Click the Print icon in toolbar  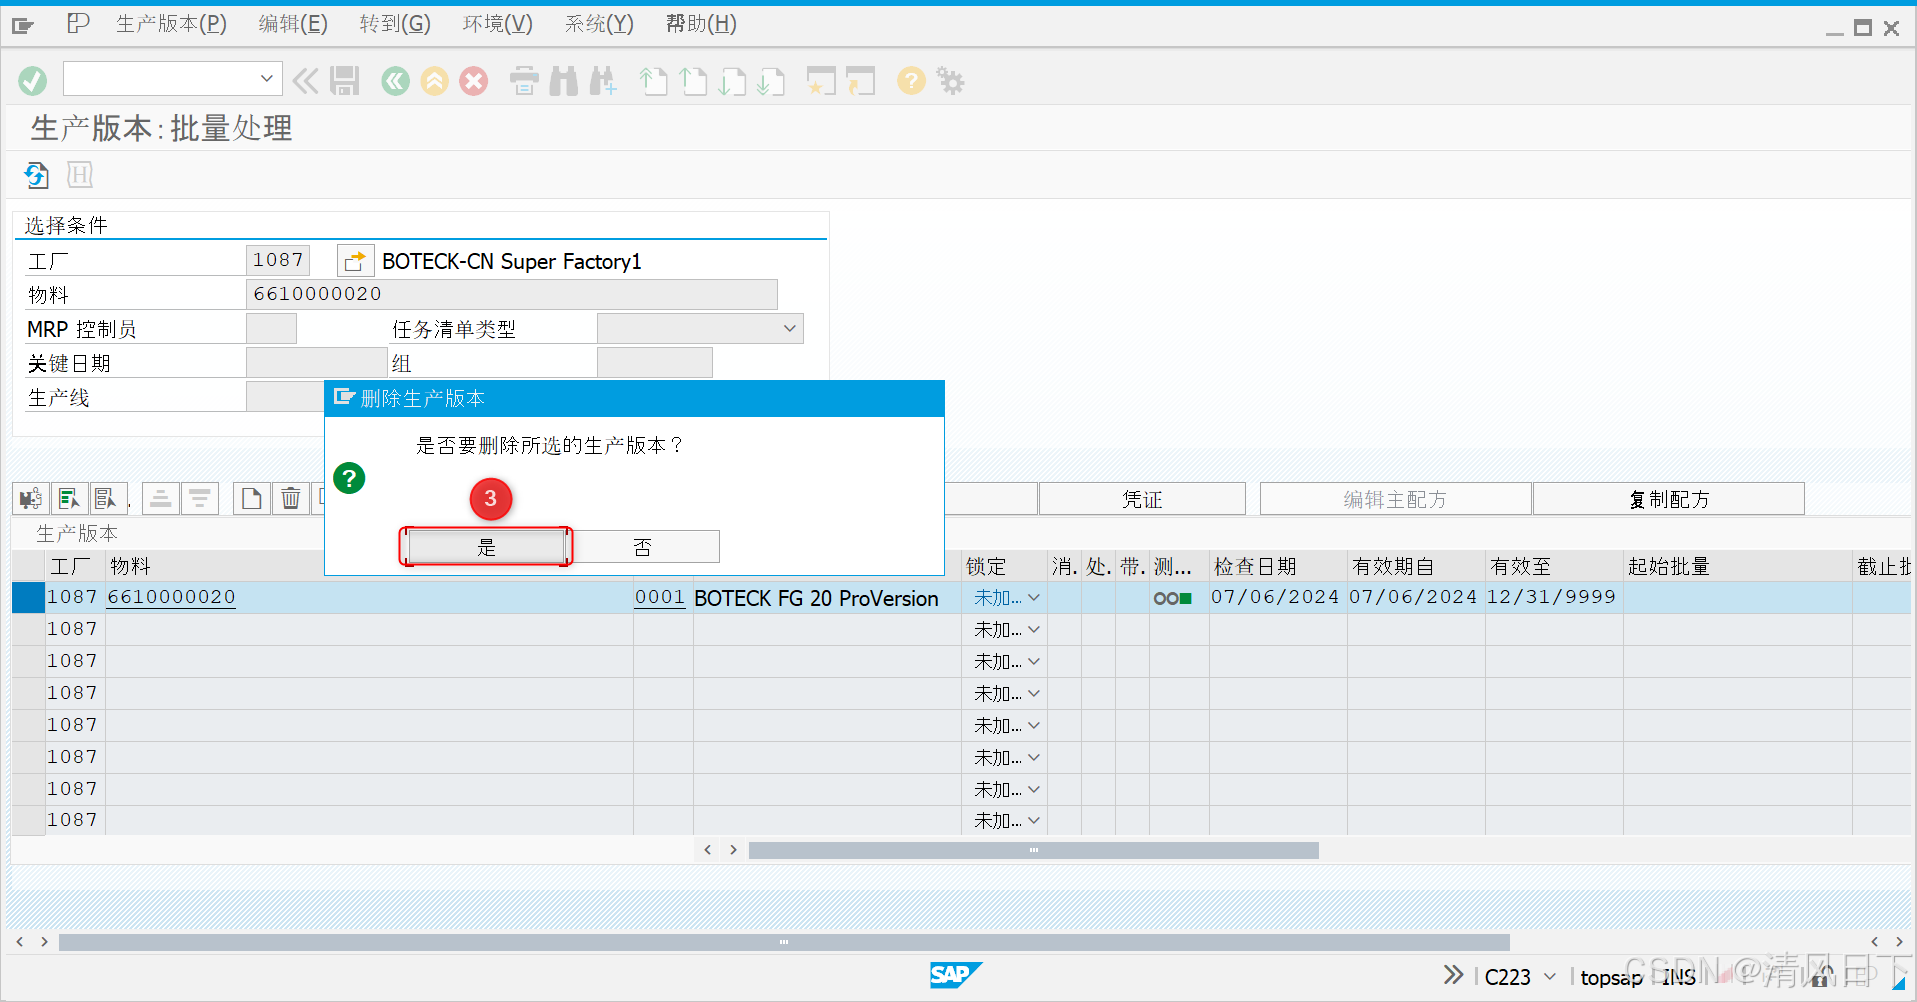pyautogui.click(x=524, y=81)
